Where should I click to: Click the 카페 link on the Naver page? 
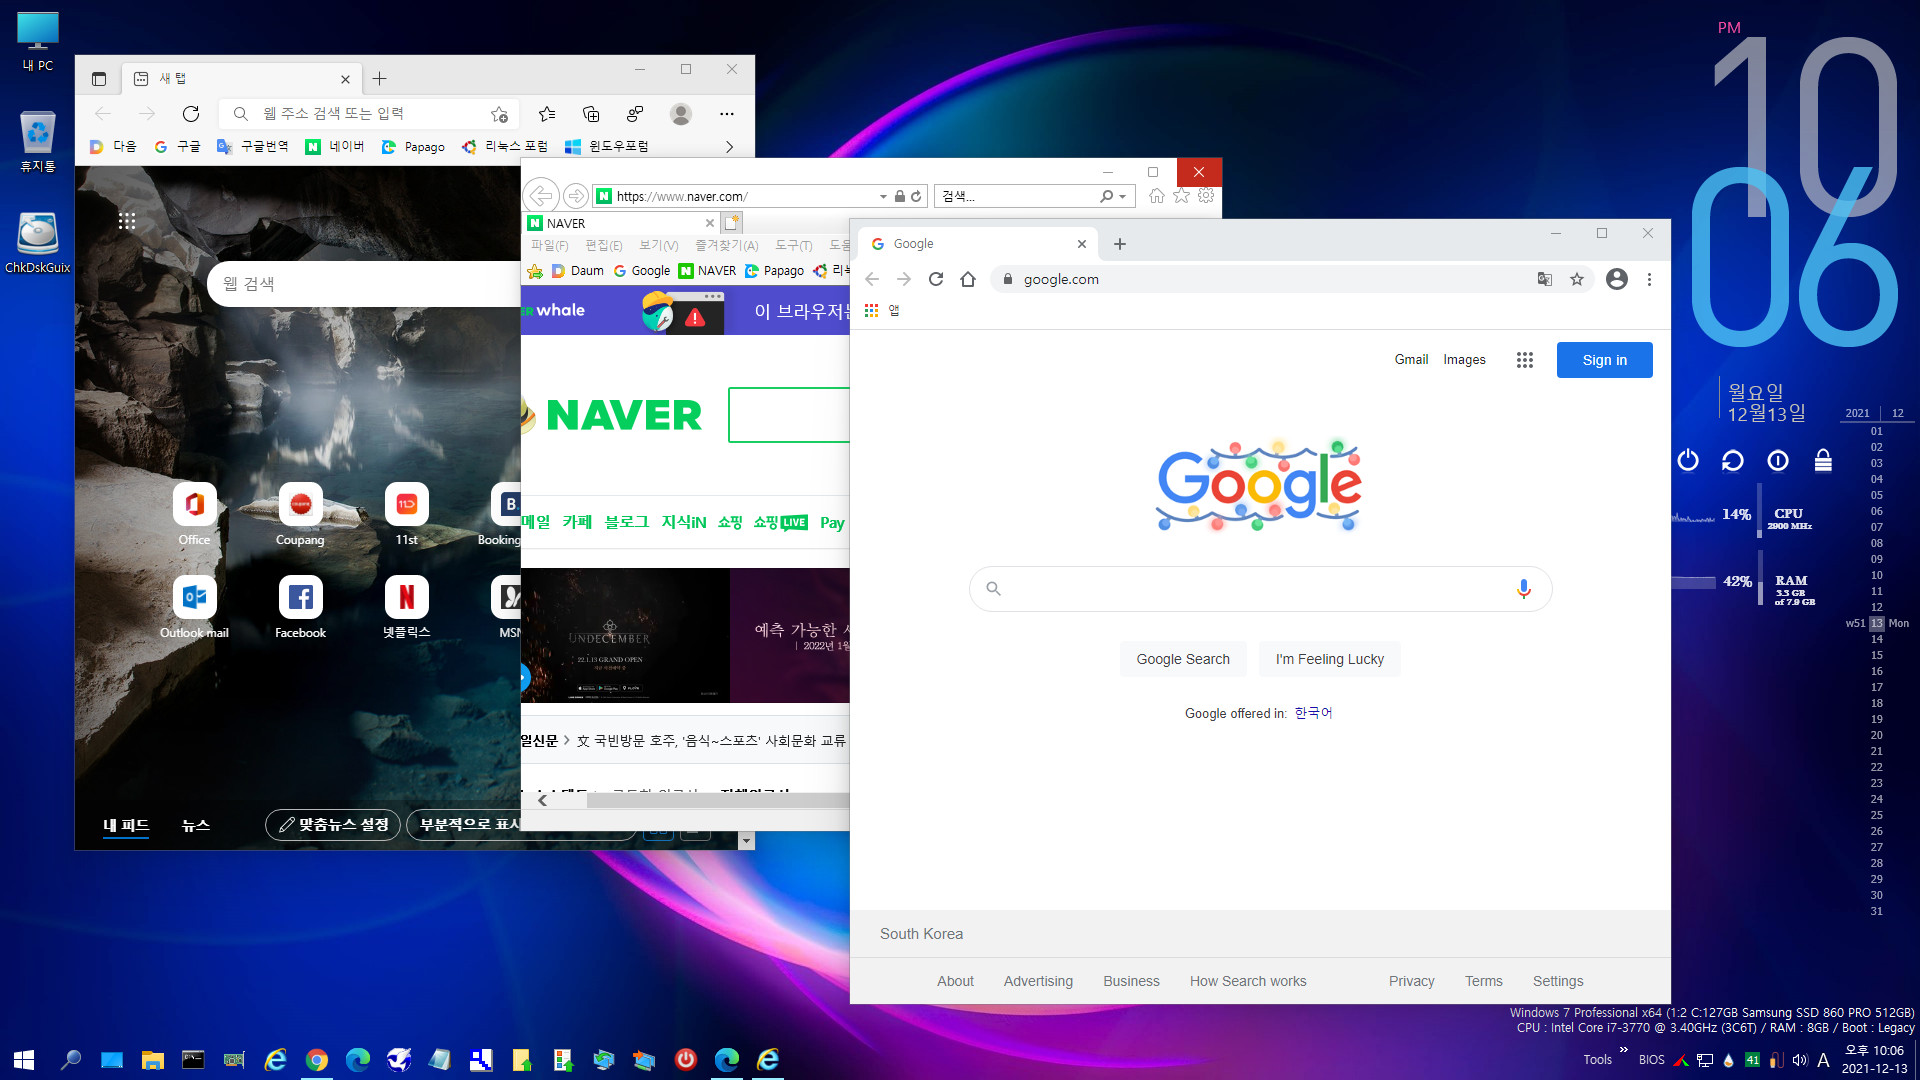(577, 522)
